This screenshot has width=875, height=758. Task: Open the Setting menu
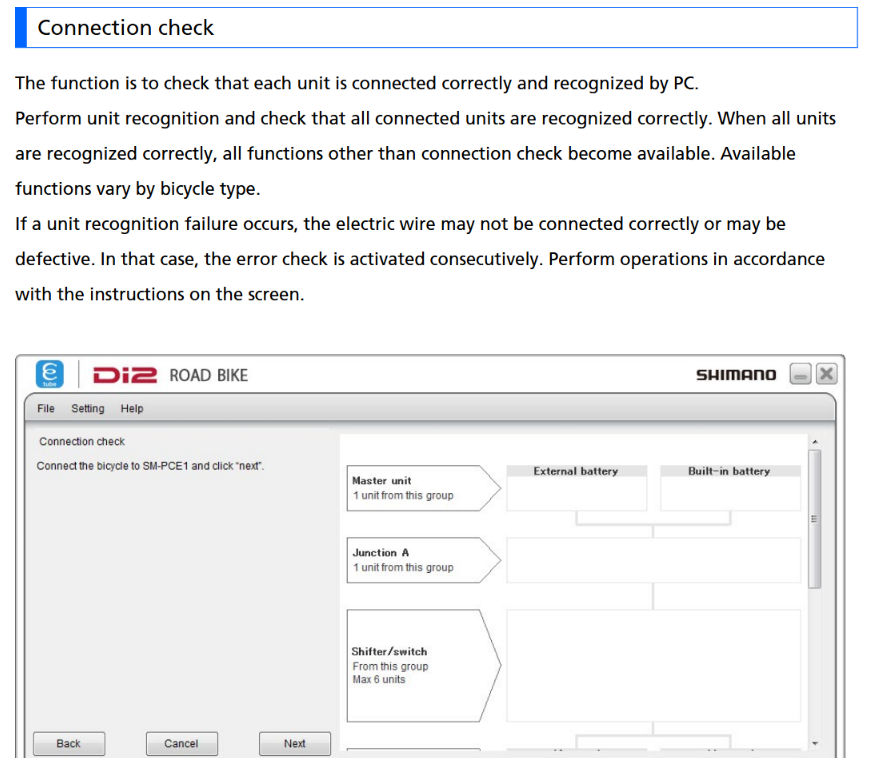tap(87, 408)
